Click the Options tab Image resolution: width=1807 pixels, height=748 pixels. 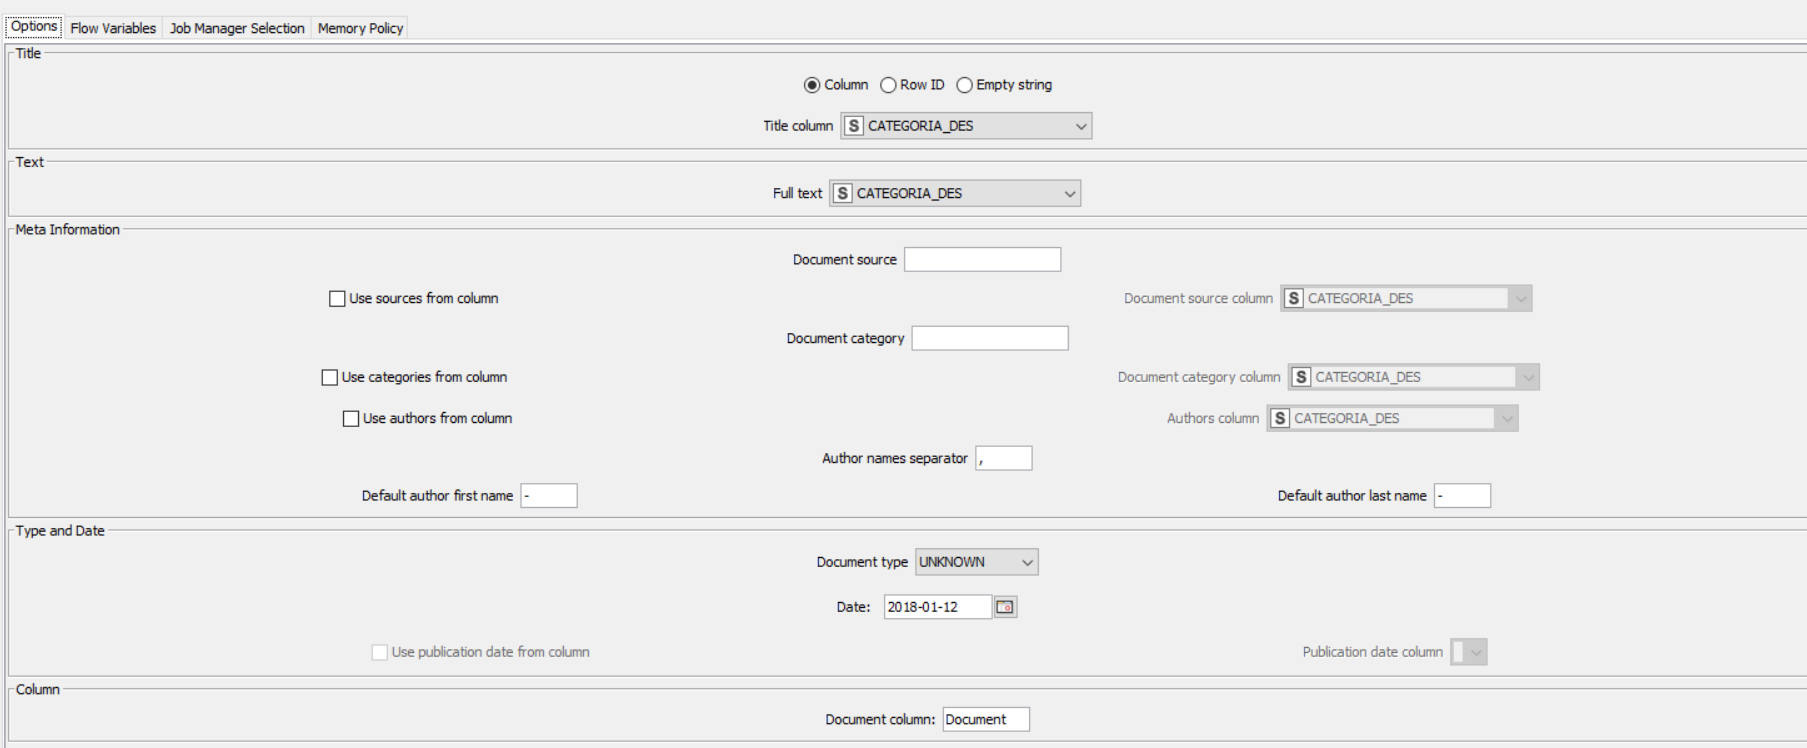click(x=34, y=27)
